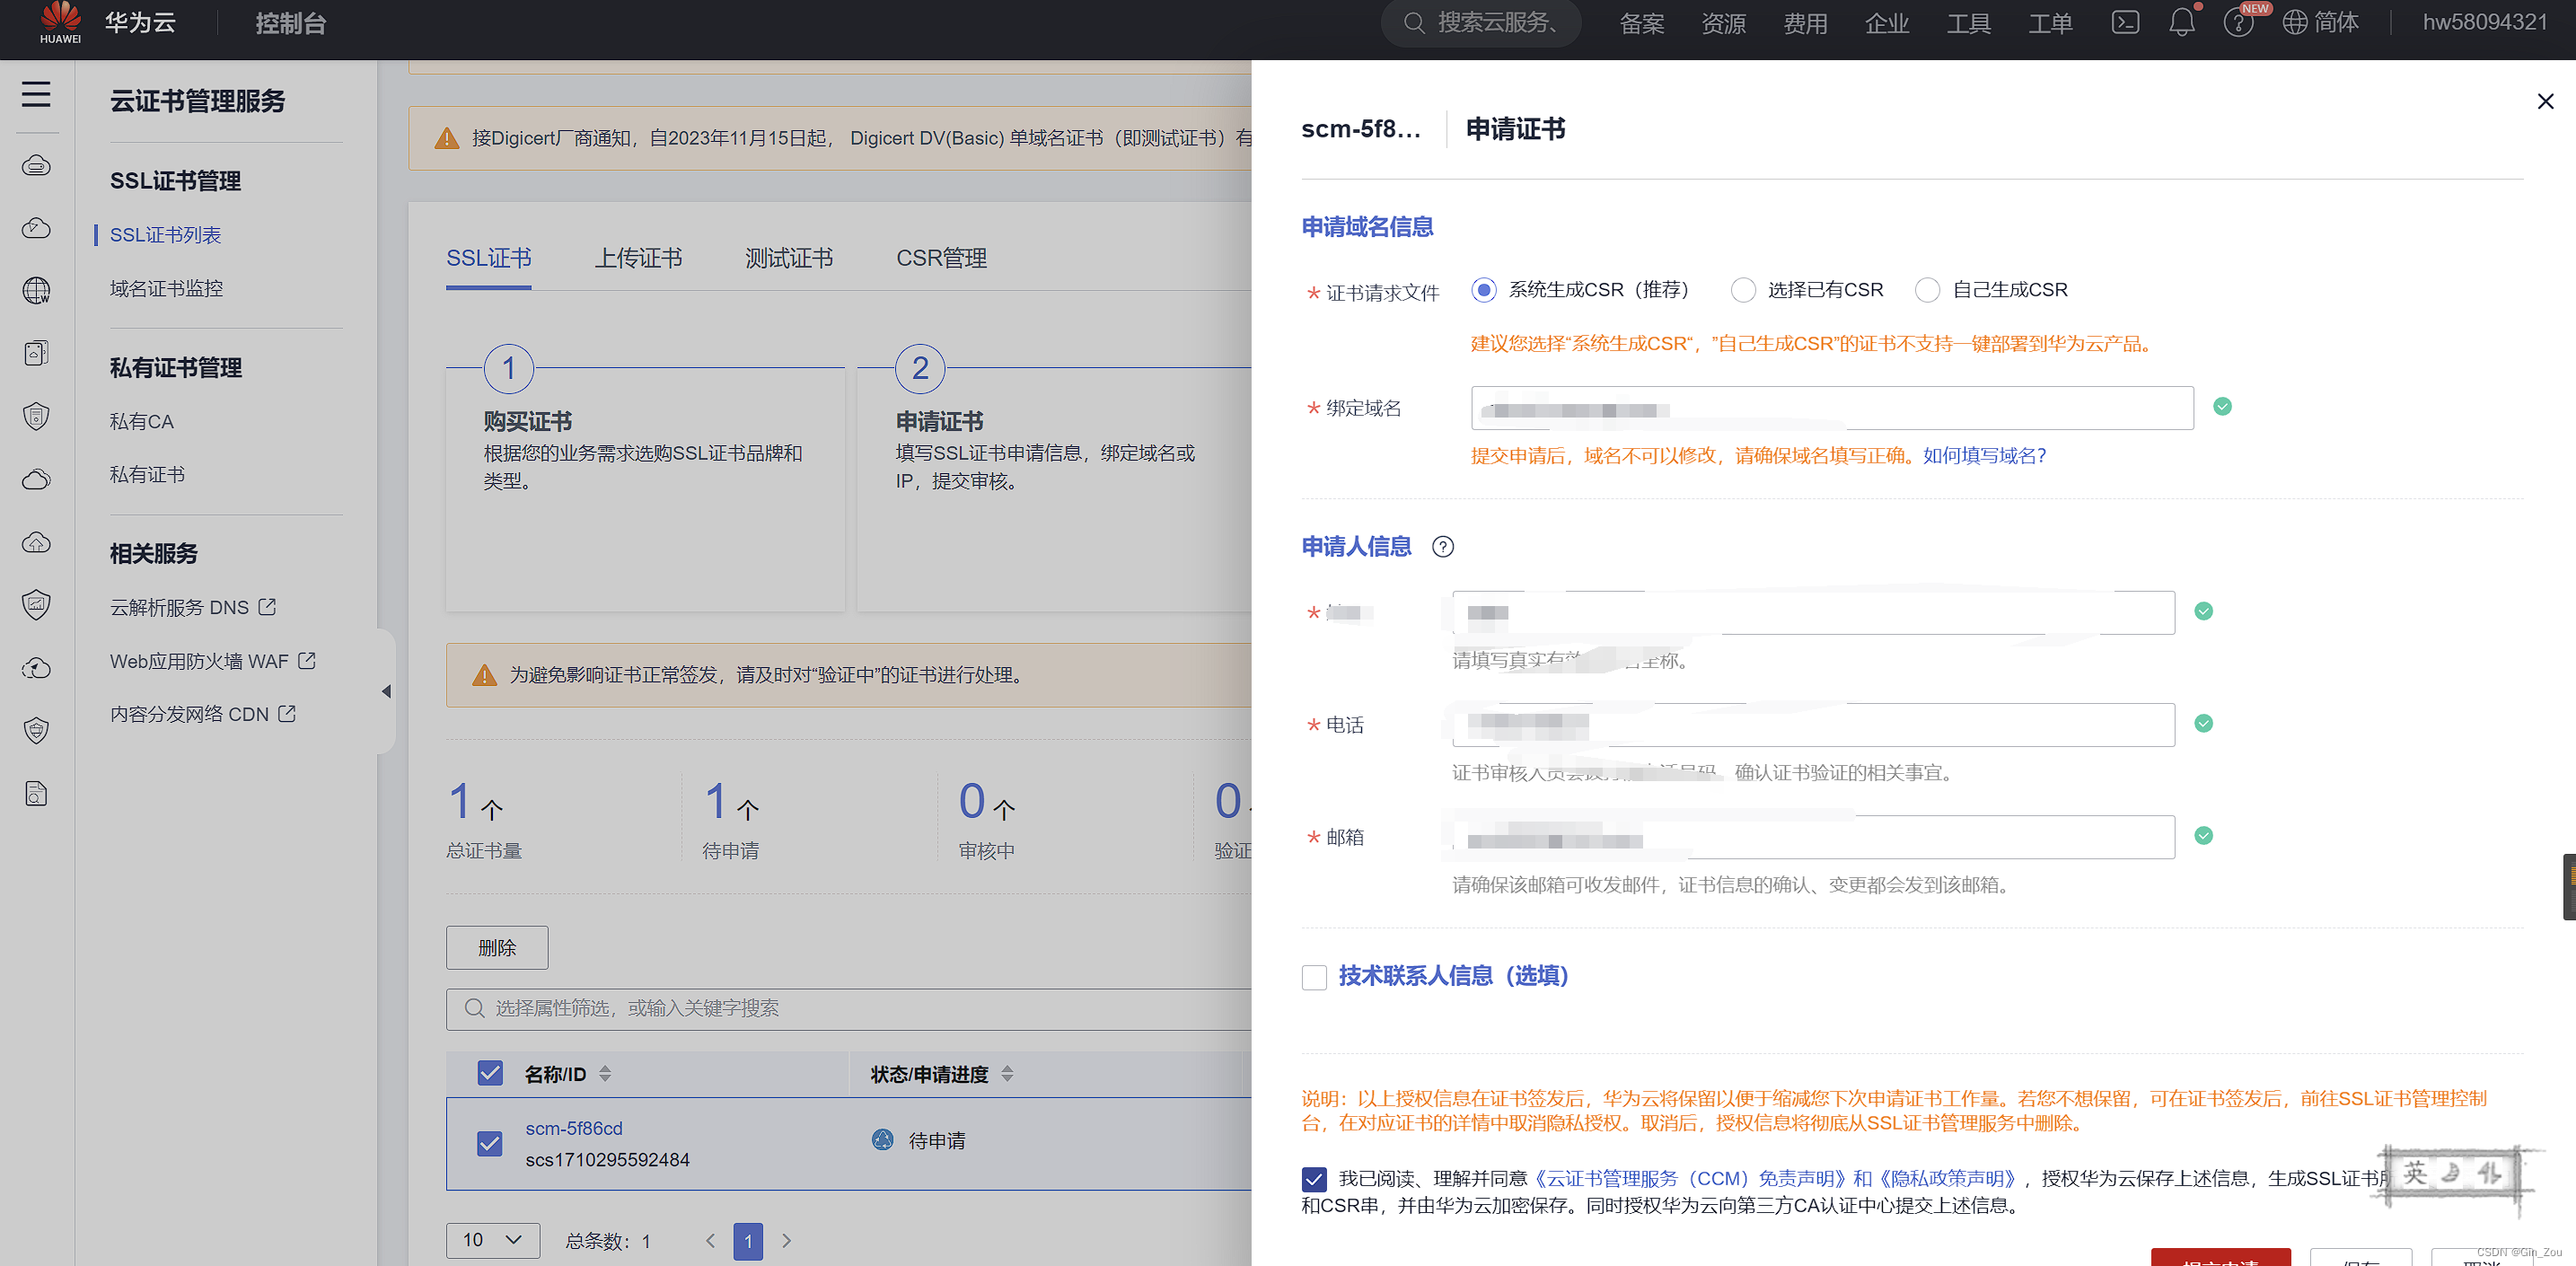Click the notification bell icon
Screen dimensions: 2576x1266
pyautogui.click(x=2181, y=23)
